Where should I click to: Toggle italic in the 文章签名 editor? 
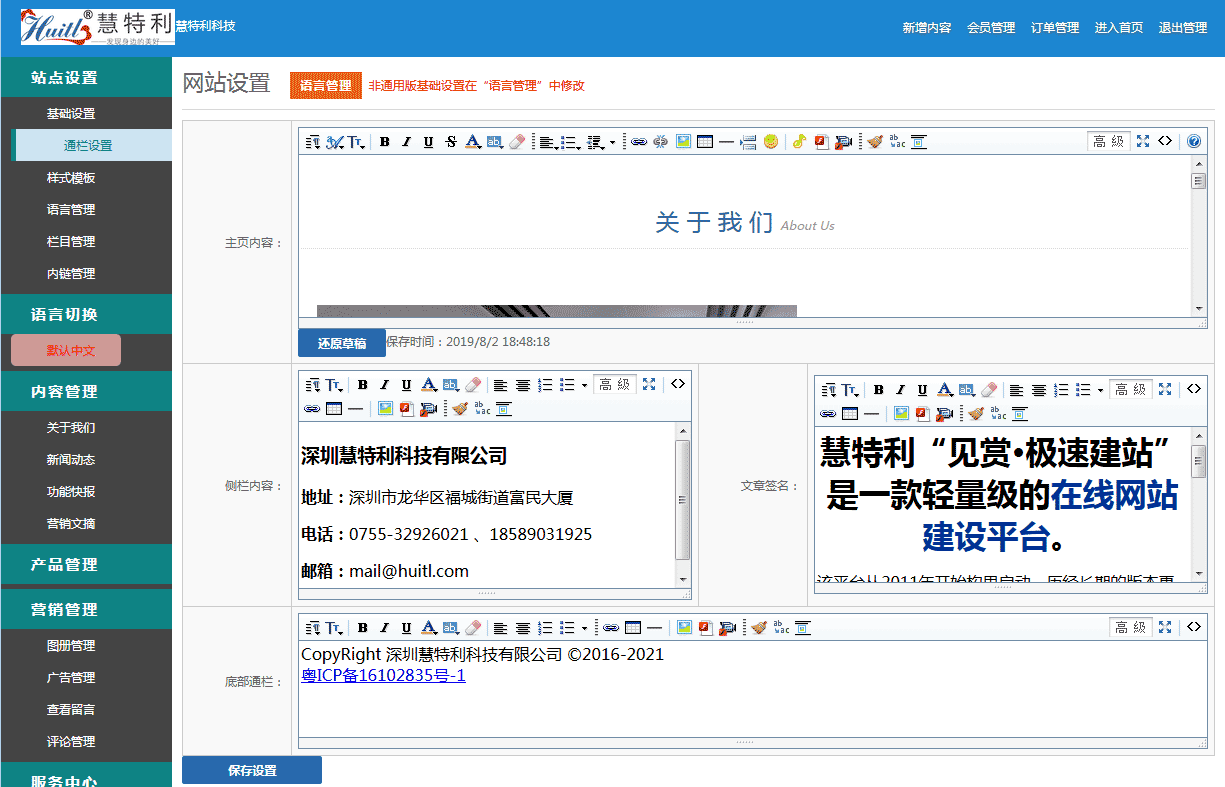pos(900,390)
